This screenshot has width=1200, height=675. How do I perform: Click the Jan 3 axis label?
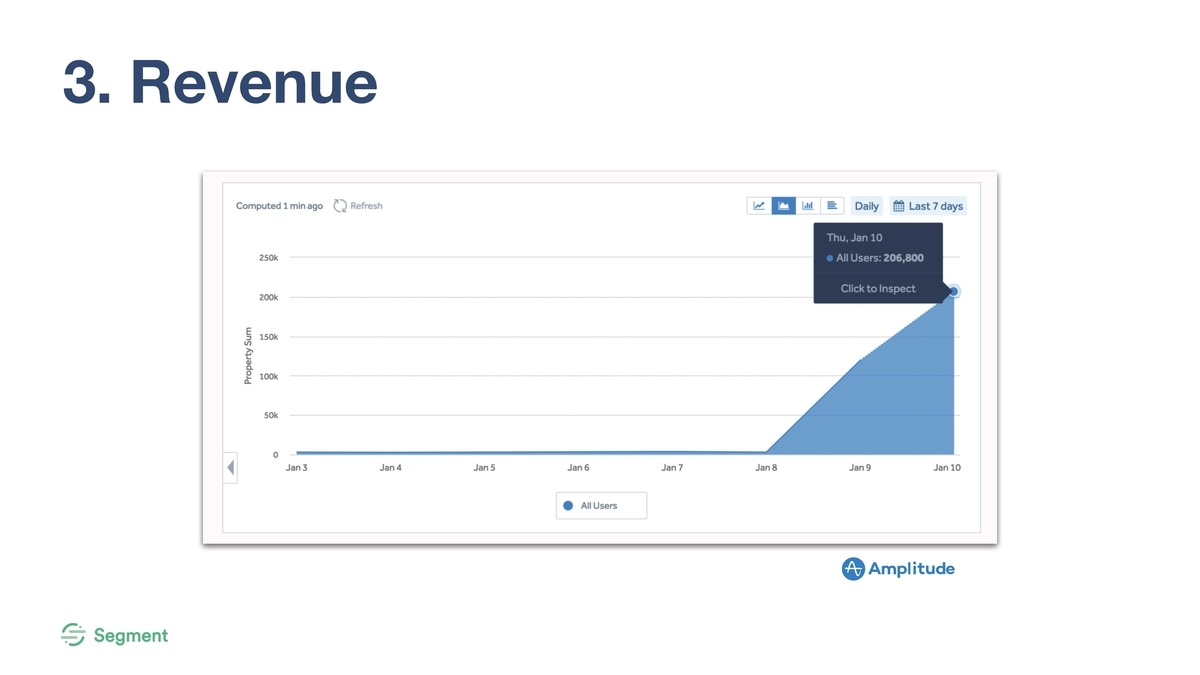coord(297,468)
